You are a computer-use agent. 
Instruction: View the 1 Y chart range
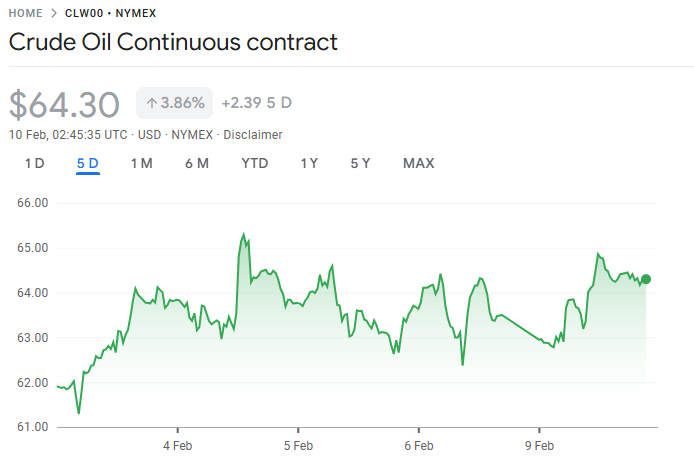click(310, 163)
